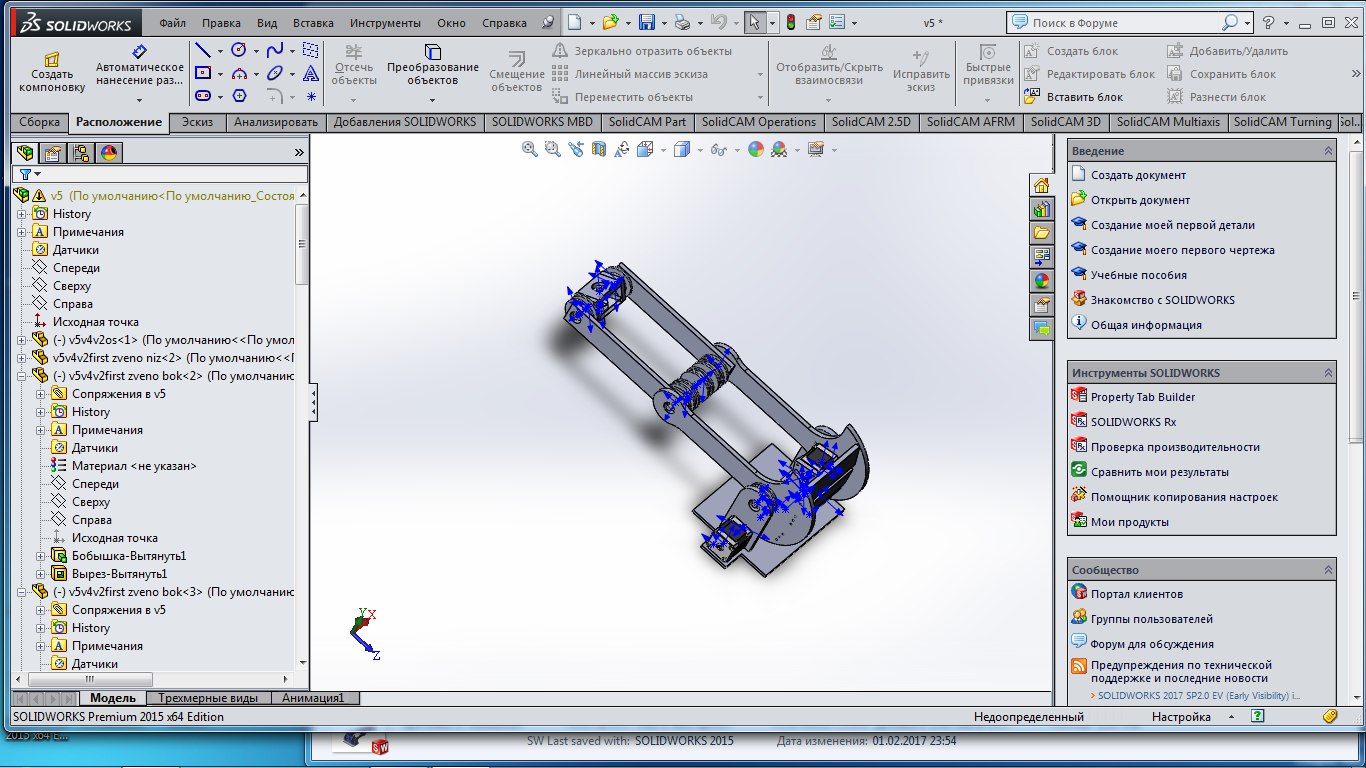The width and height of the screenshot is (1366, 768).
Task: Select the Corner Rectangle tool
Action: [x=203, y=73]
